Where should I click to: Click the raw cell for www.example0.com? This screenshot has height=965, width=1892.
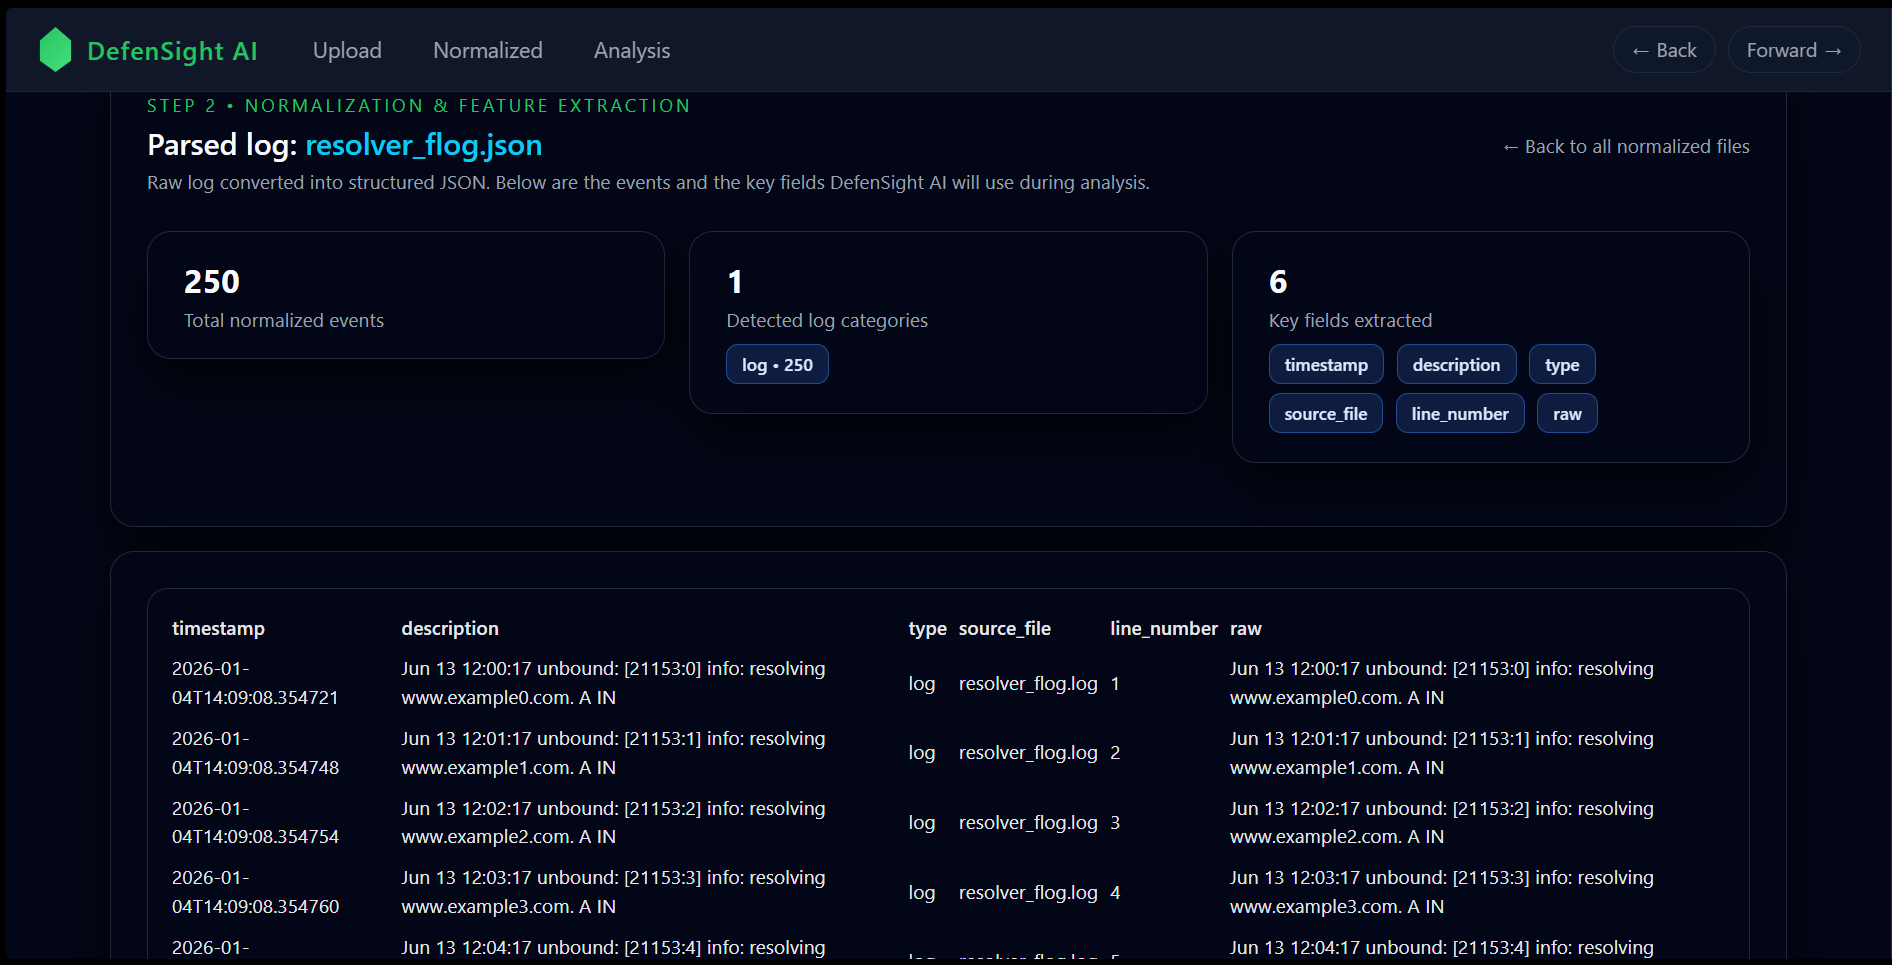(x=1441, y=683)
